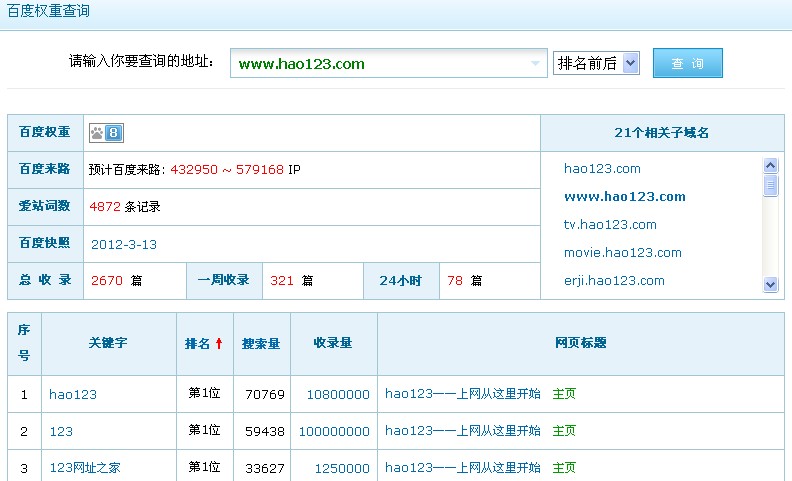Click the subdomain list scrollbar thumb
The image size is (792, 481).
coord(770,185)
